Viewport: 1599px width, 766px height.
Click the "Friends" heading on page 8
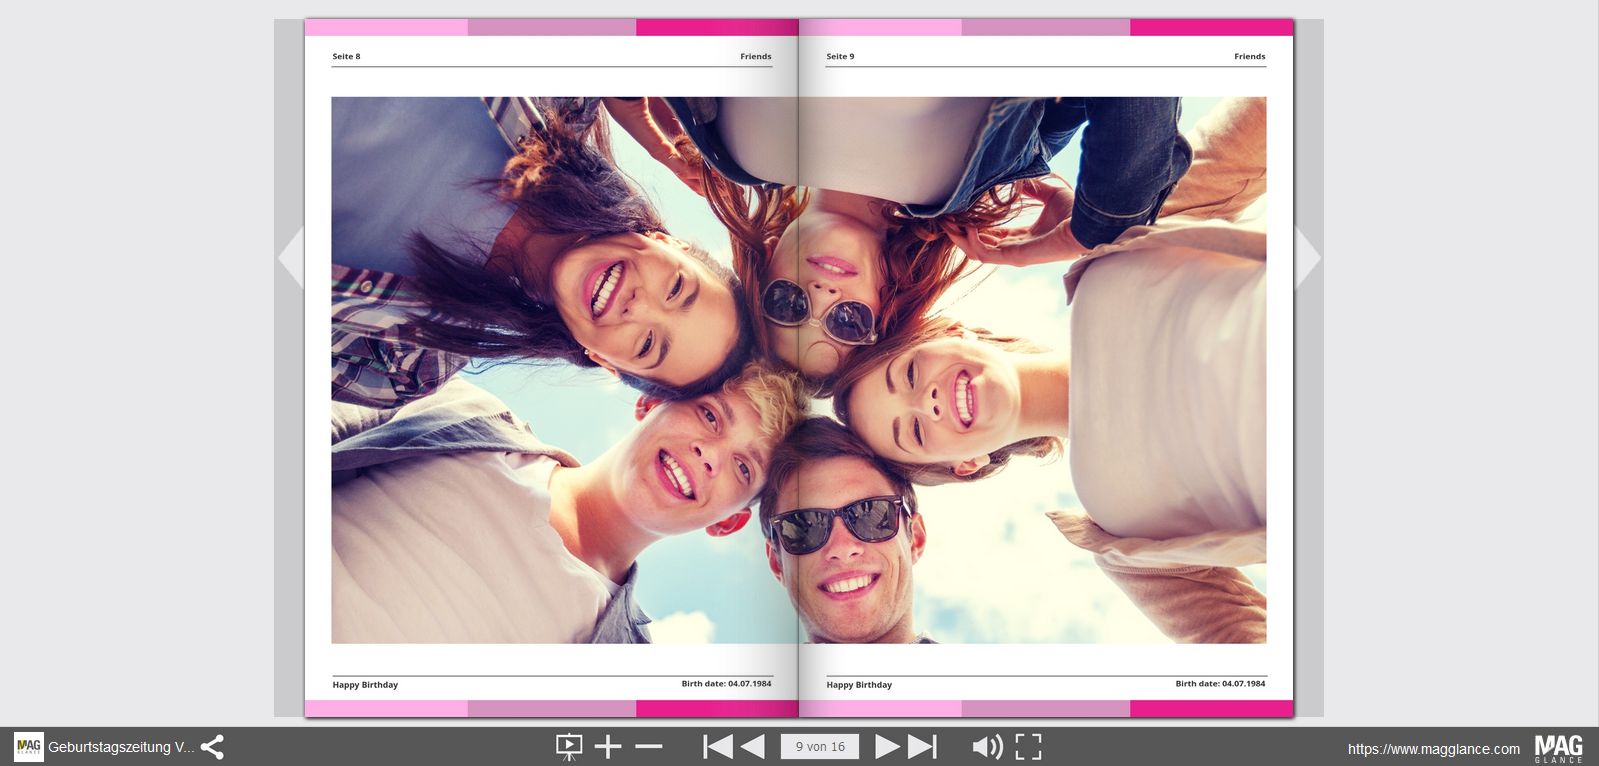click(756, 57)
